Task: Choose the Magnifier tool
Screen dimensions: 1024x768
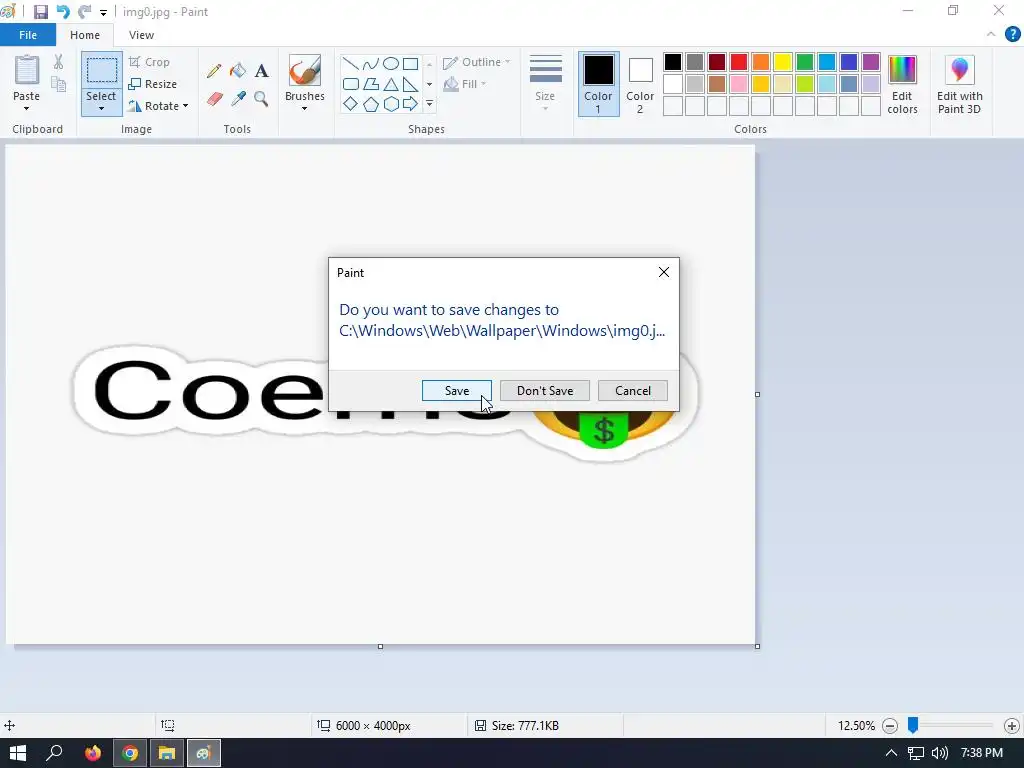Action: pyautogui.click(x=261, y=99)
